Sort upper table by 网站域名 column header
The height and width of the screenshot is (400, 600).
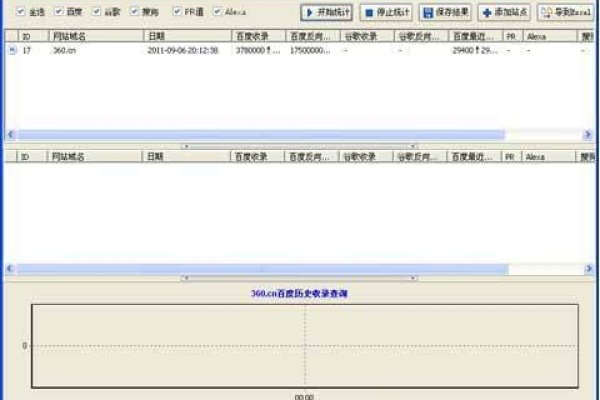(96, 36)
